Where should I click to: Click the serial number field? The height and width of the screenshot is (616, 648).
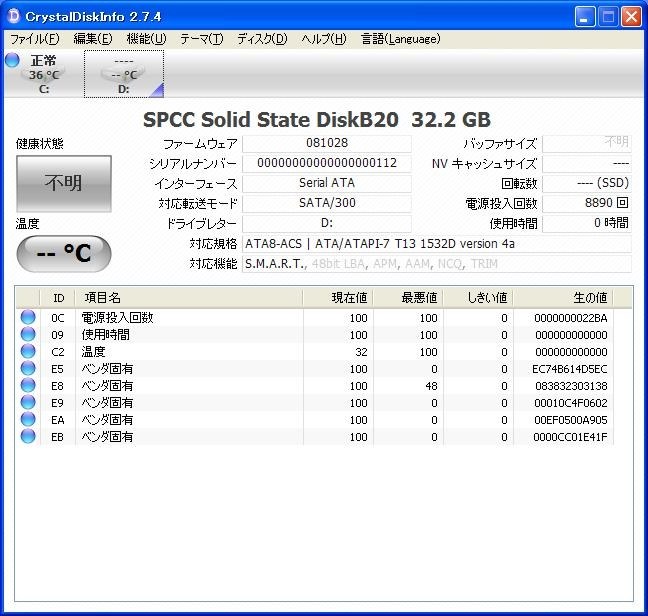pos(326,163)
